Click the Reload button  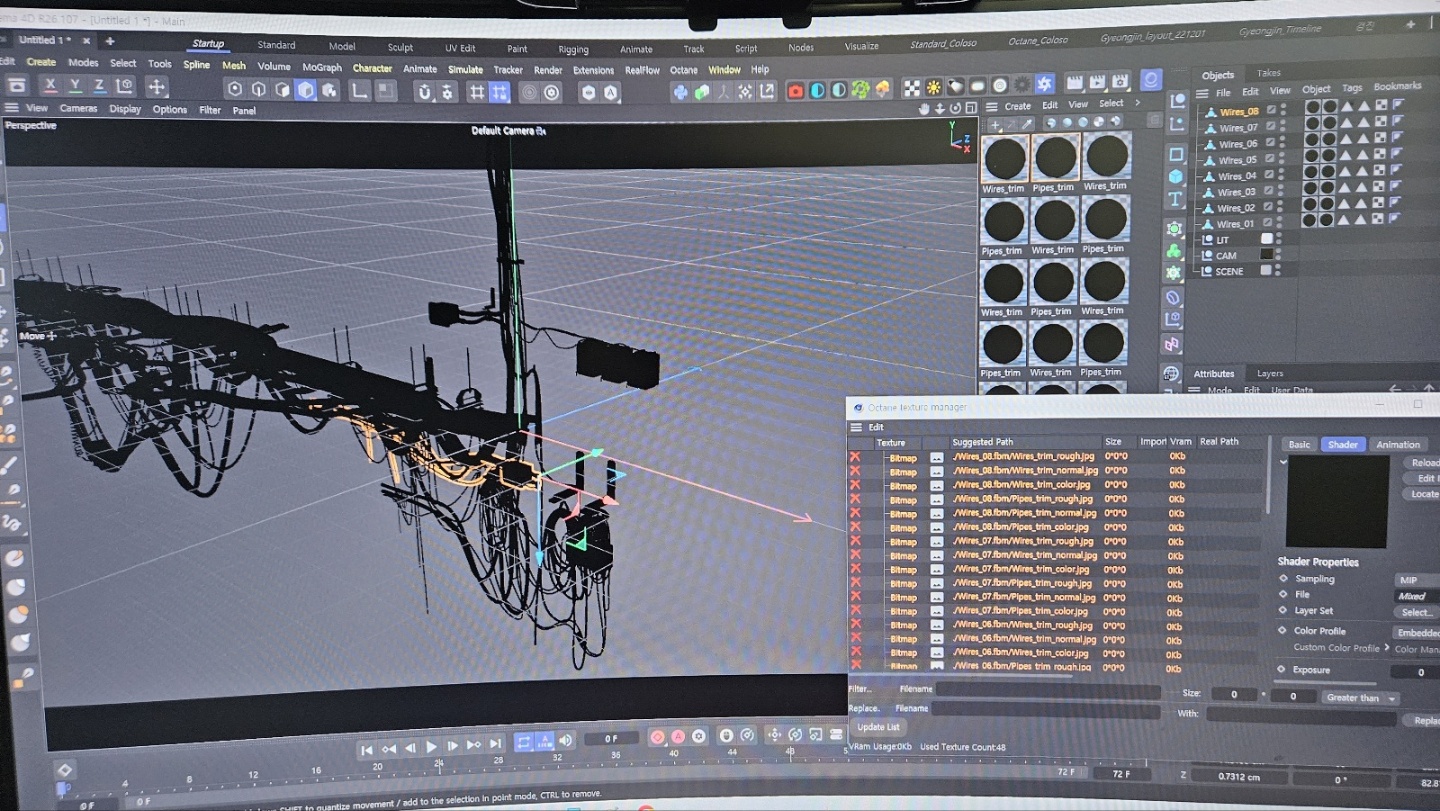click(1423, 463)
